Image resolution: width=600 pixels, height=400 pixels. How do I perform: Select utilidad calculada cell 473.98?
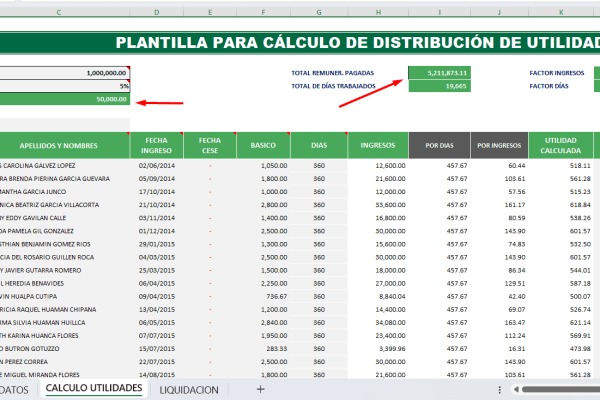[561, 349]
